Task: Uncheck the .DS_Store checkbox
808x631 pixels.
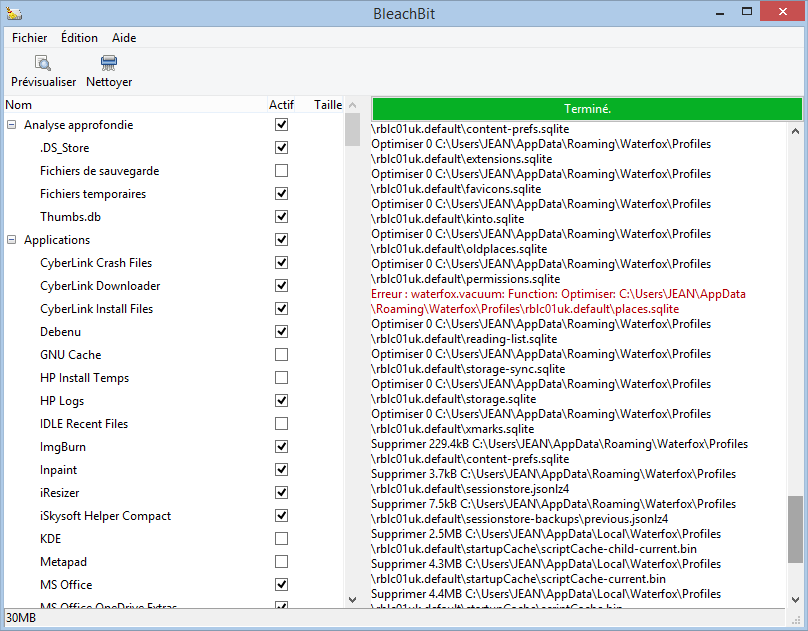Action: (281, 148)
